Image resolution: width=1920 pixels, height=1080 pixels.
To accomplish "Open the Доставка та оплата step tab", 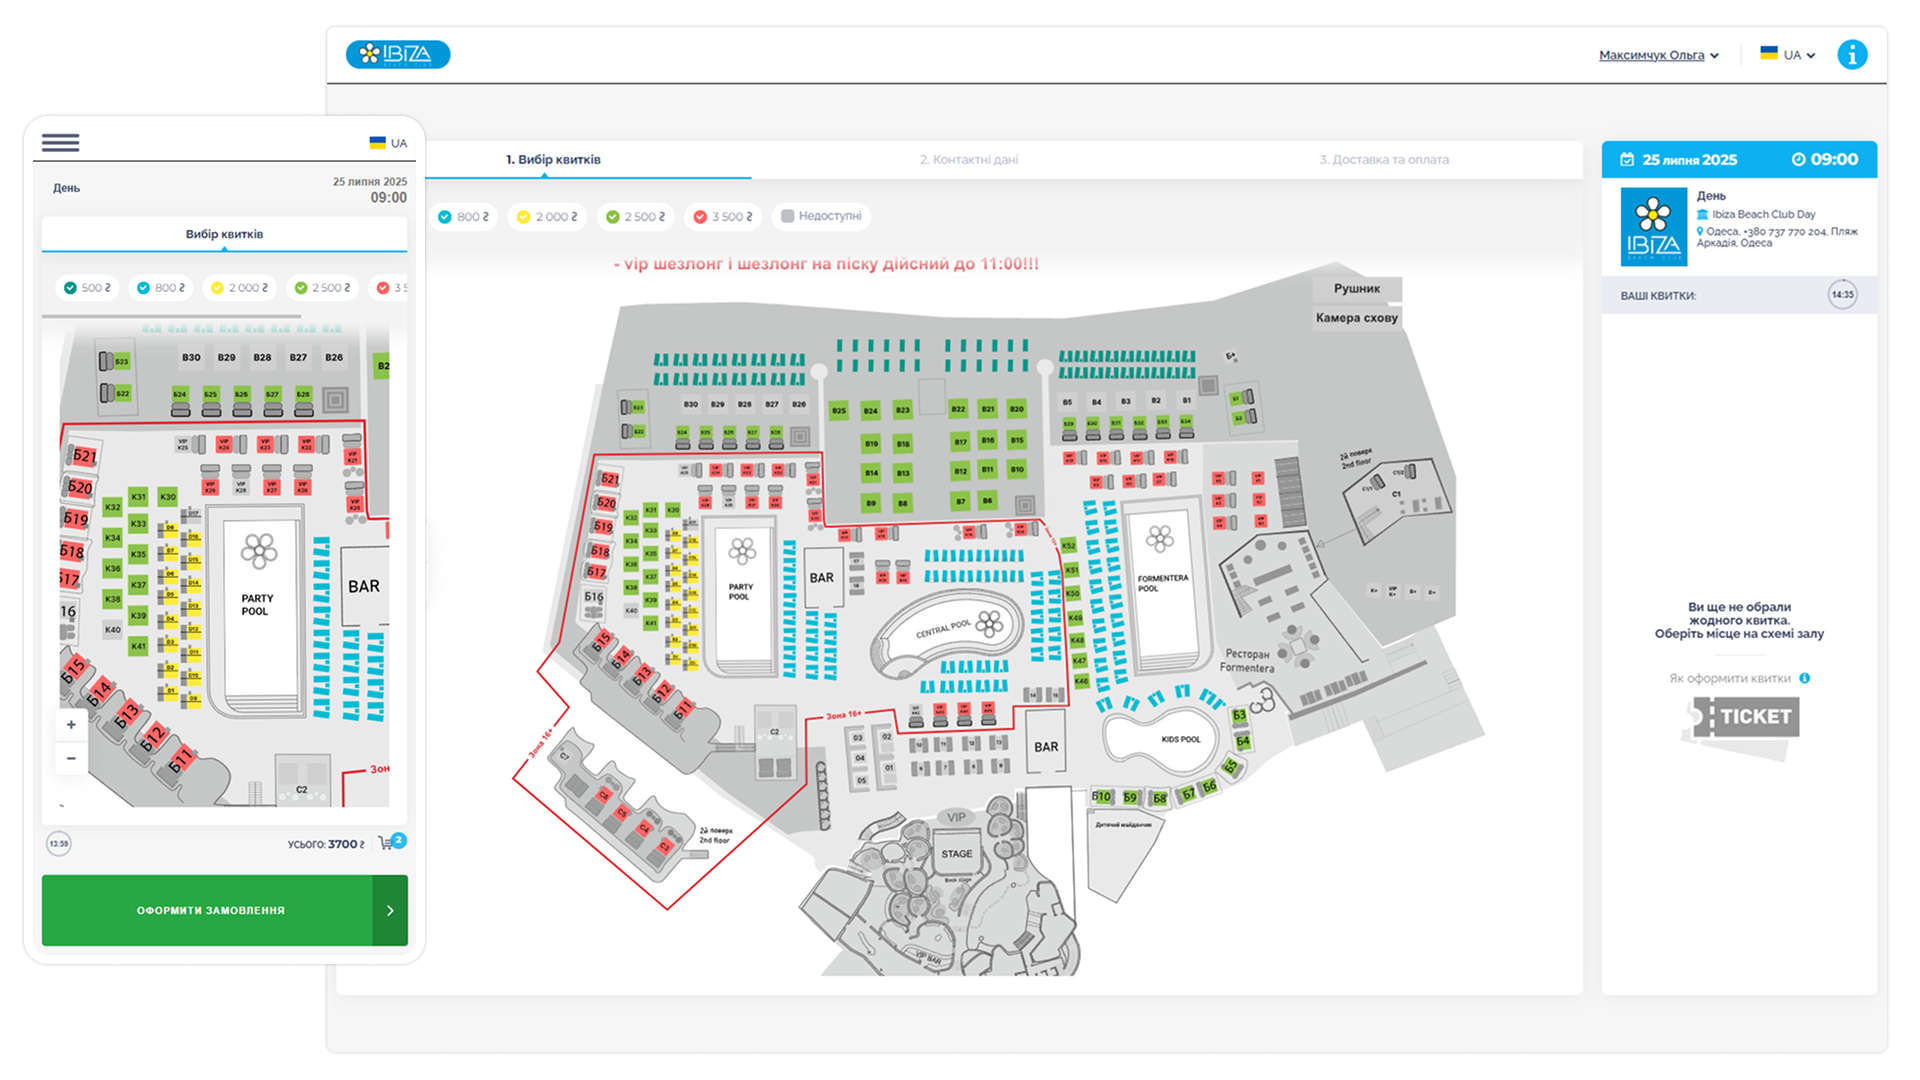I will 1383,160.
